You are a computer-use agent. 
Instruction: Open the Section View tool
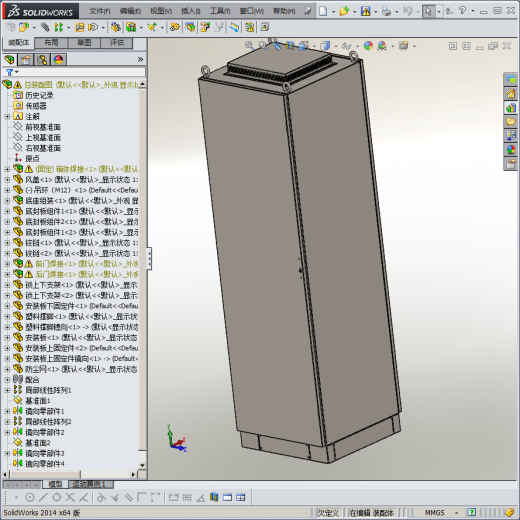290,45
